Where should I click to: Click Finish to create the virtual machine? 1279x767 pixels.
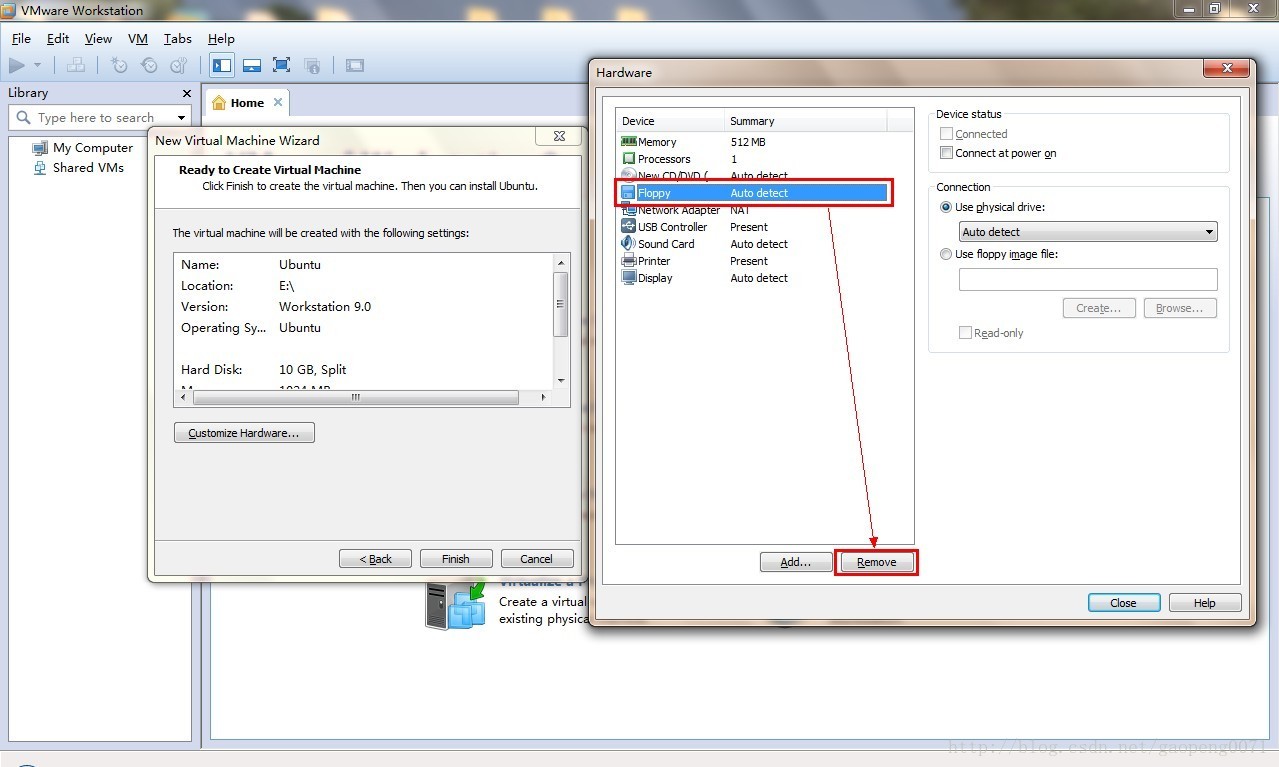(456, 559)
